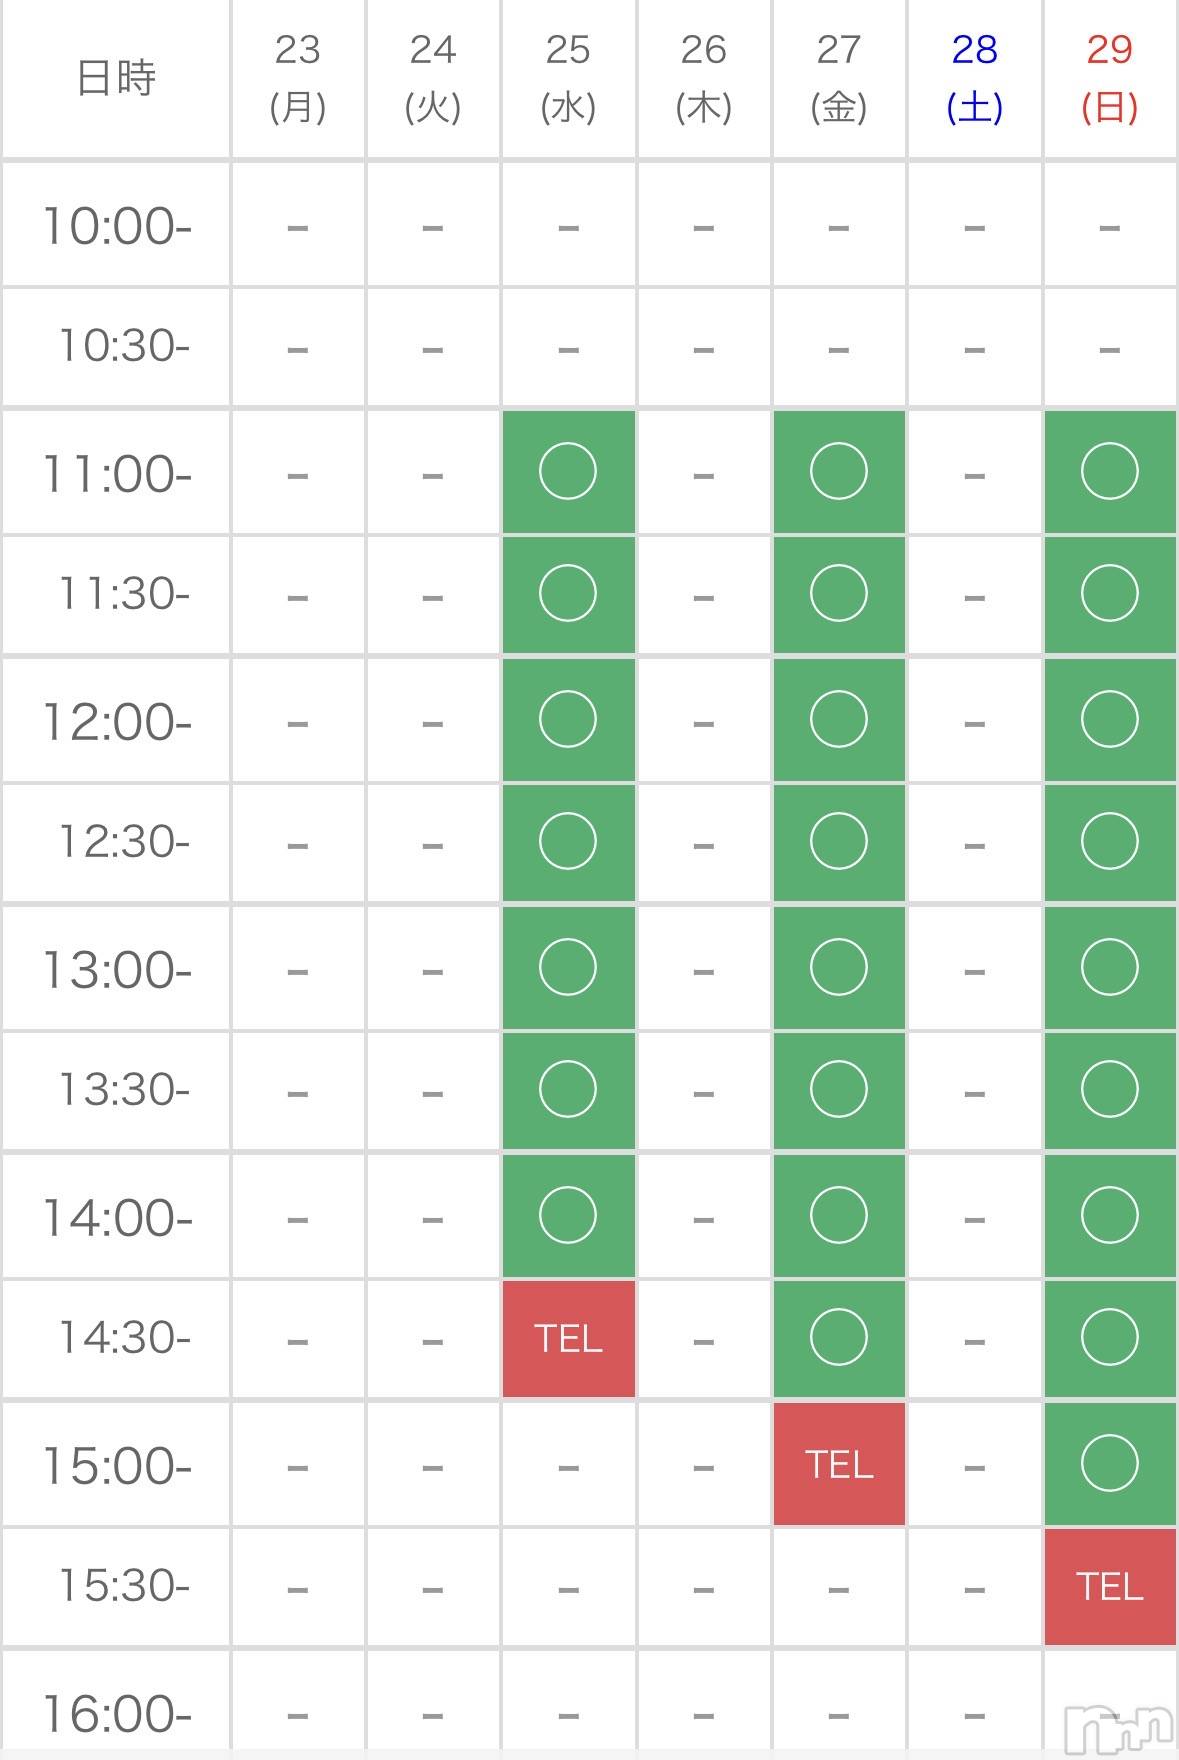Click the 日時 header cell

click(x=116, y=78)
